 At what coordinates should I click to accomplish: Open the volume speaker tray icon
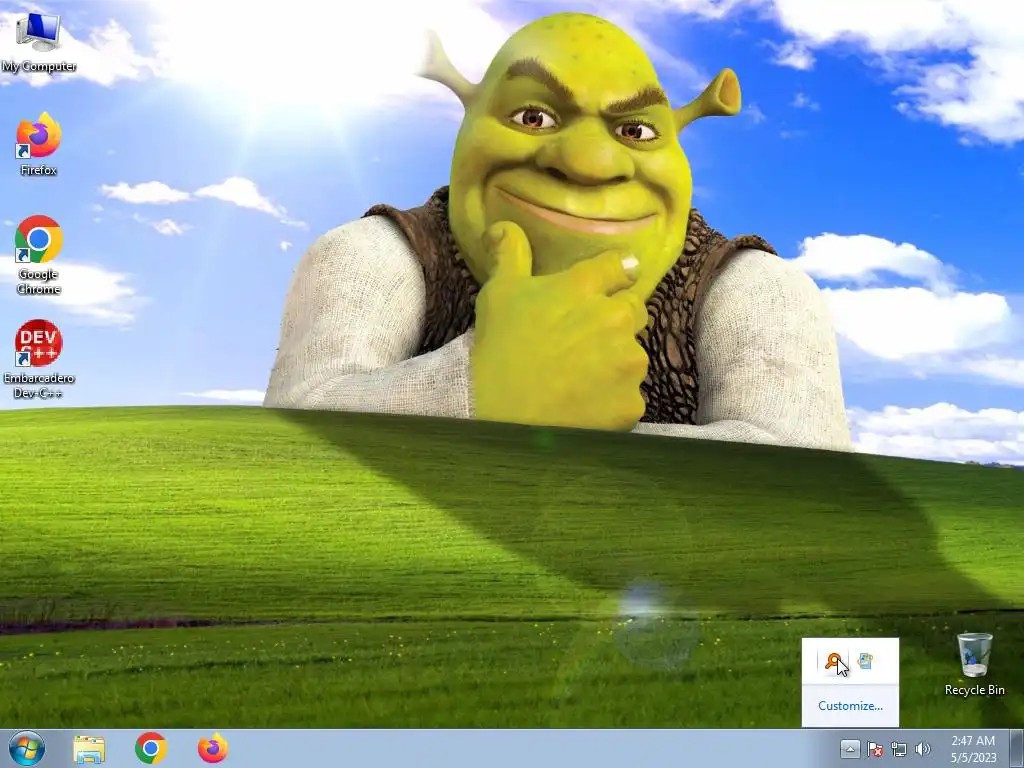click(x=922, y=748)
